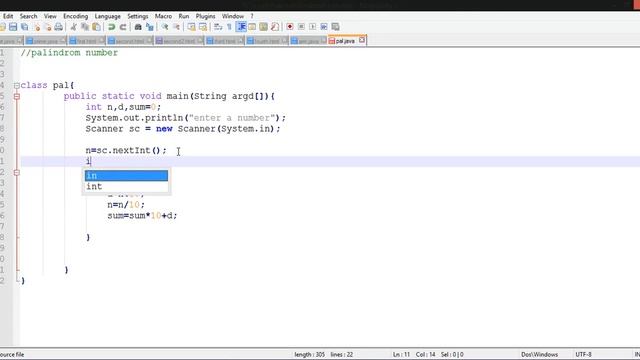This screenshot has height=360, width=640.
Task: Click the UTF-8 encoding status
Action: (583, 354)
